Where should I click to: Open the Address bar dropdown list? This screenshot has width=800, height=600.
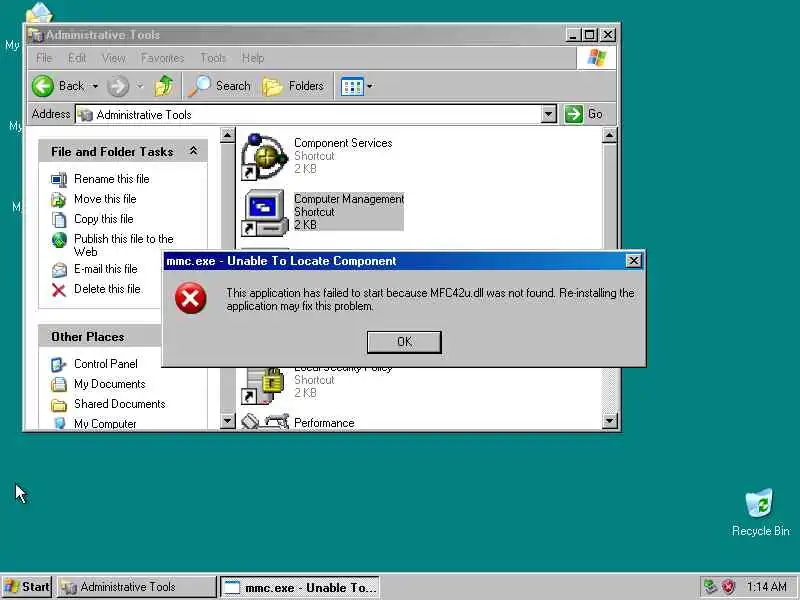(548, 114)
